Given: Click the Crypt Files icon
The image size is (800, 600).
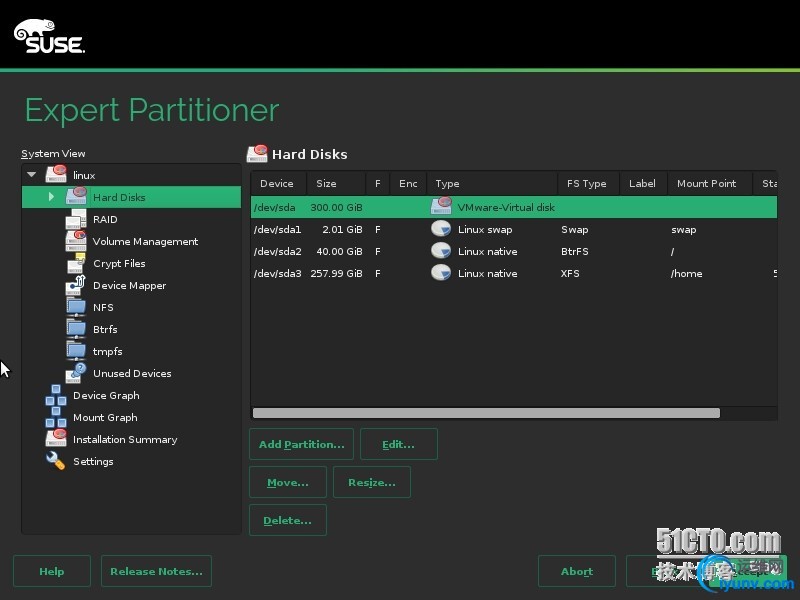Looking at the screenshot, I should pyautogui.click(x=76, y=263).
